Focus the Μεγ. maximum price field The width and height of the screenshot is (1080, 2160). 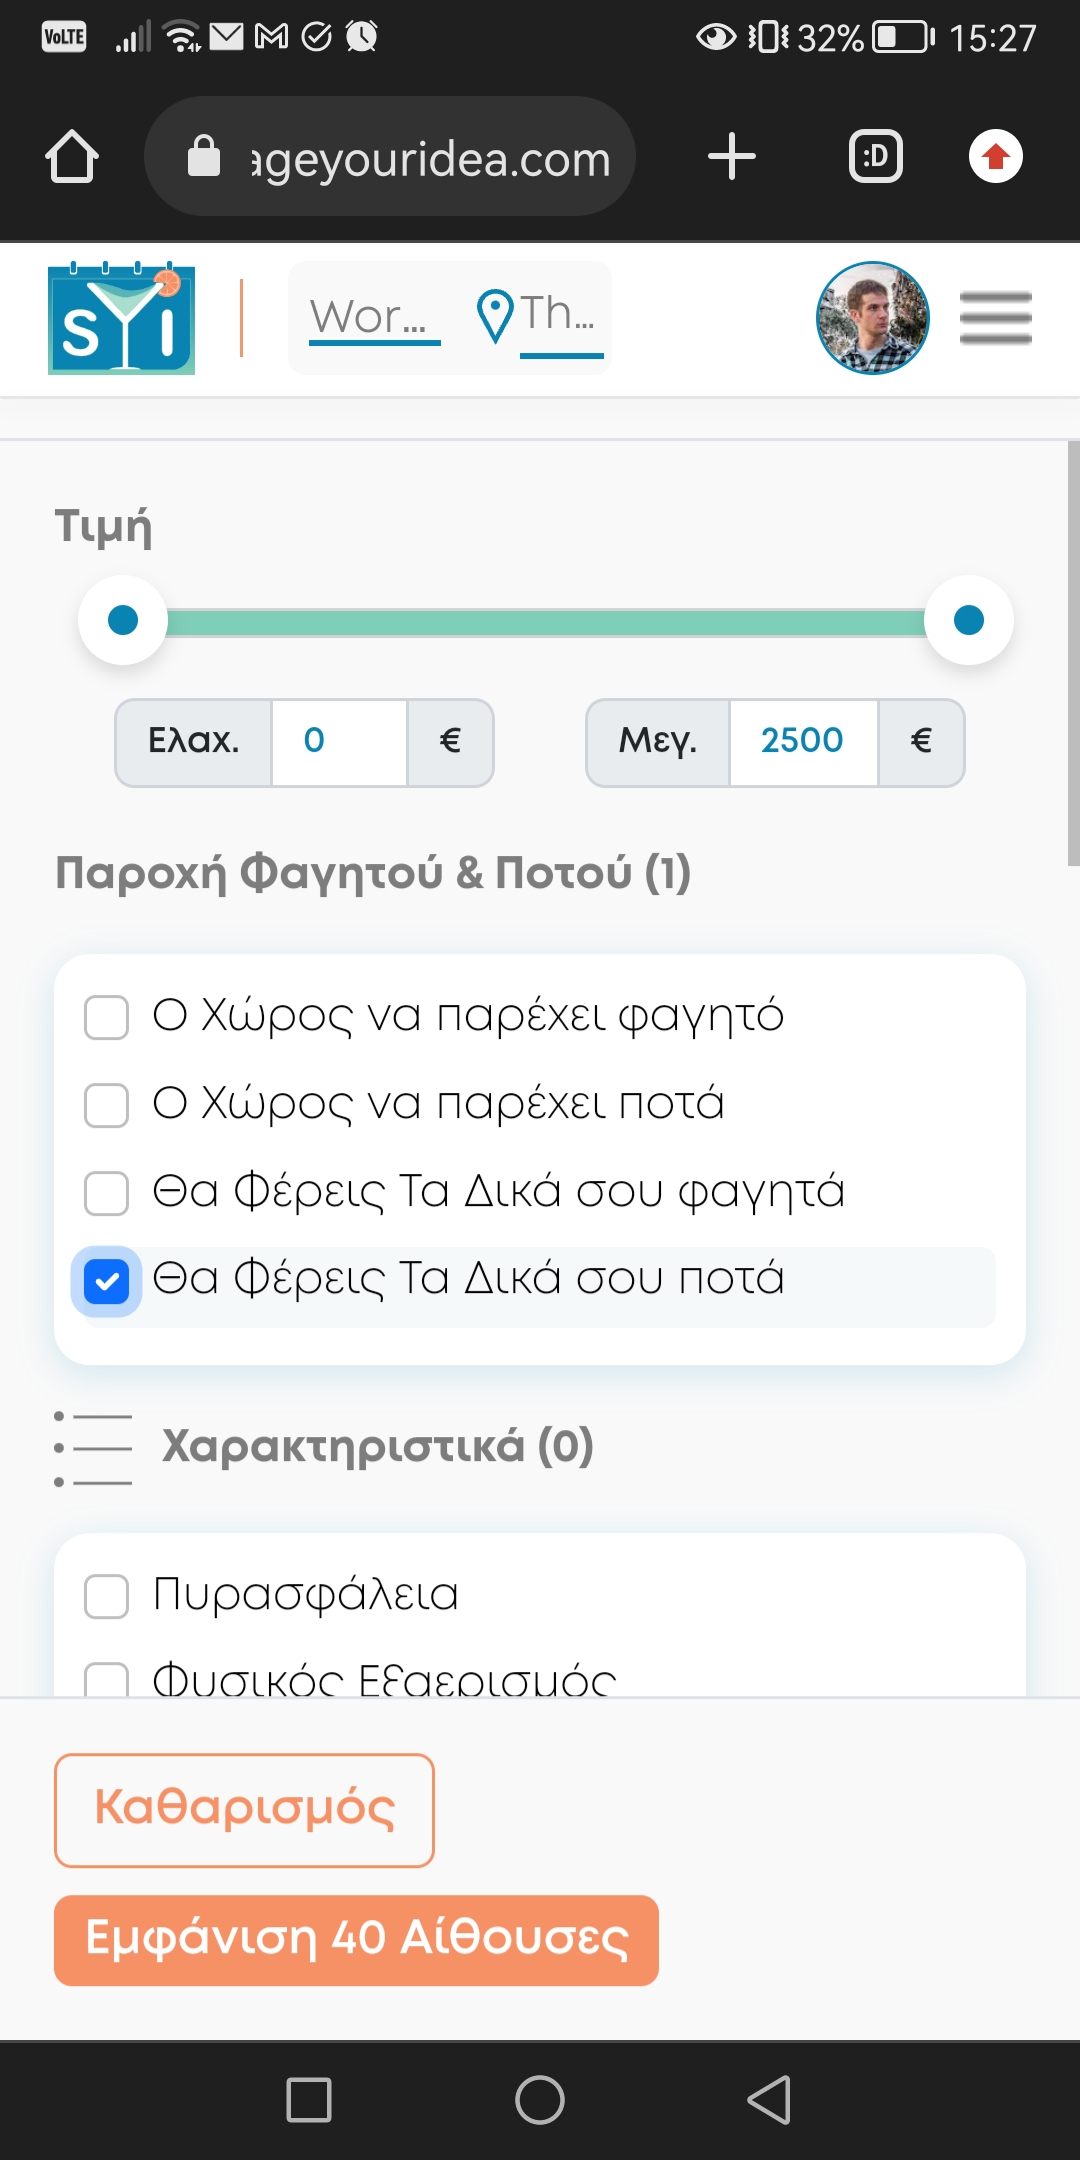coord(803,741)
